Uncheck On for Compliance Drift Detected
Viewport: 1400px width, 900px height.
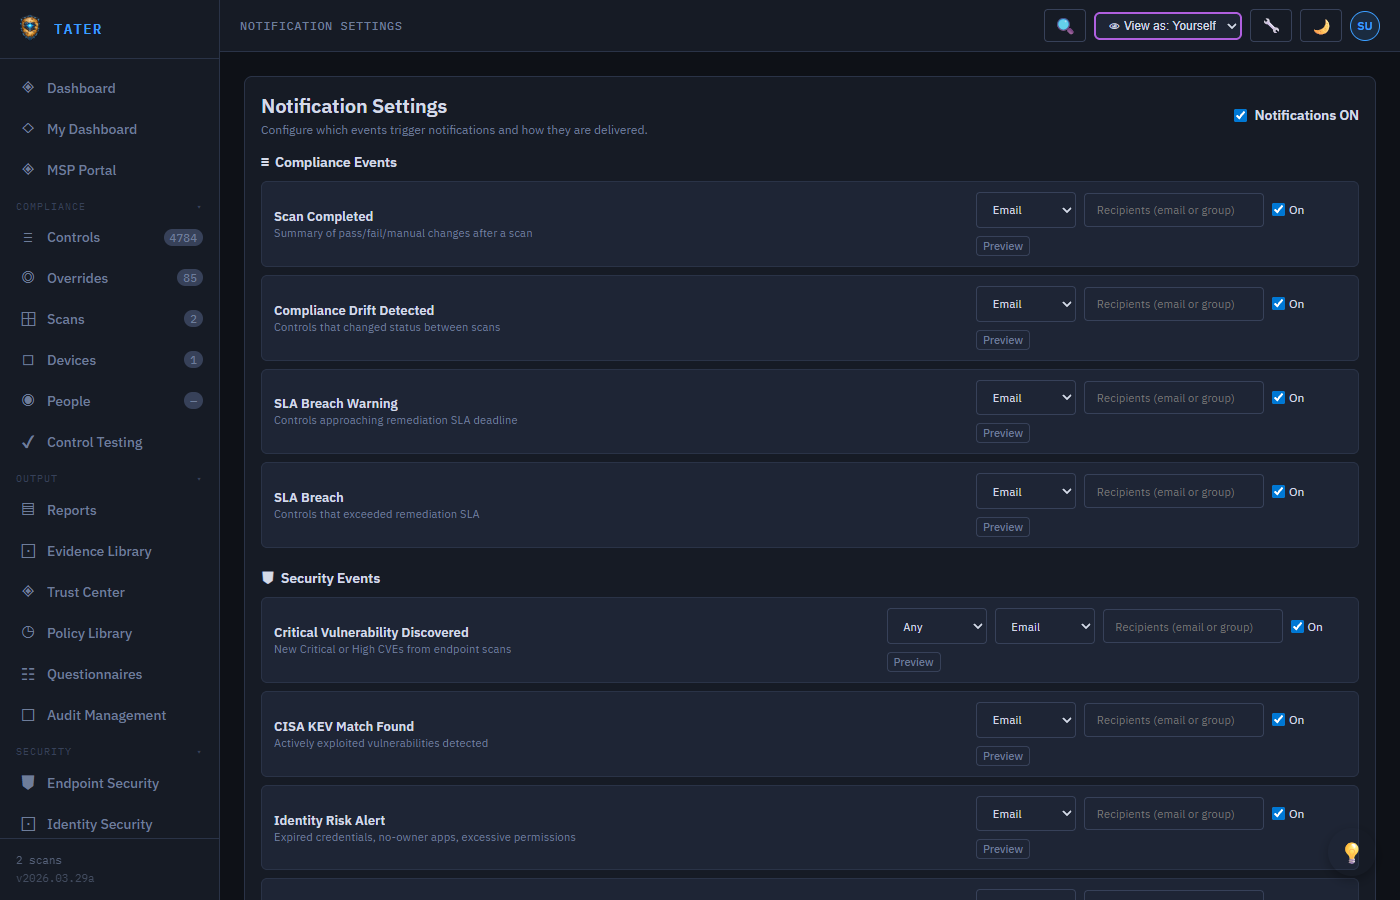pyautogui.click(x=1278, y=304)
